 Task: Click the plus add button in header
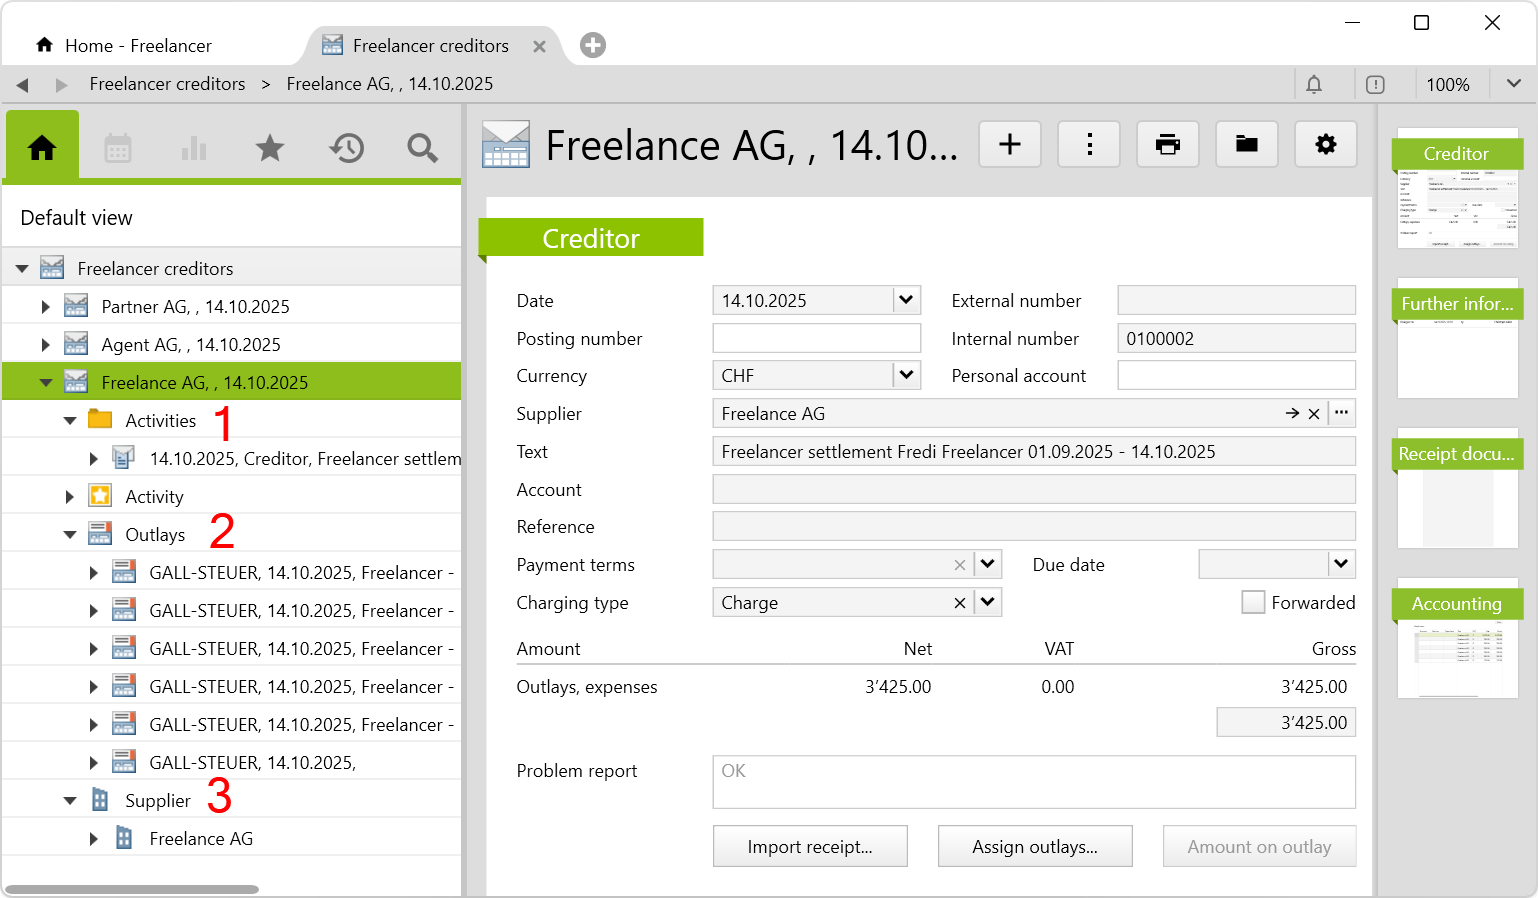click(x=1009, y=145)
